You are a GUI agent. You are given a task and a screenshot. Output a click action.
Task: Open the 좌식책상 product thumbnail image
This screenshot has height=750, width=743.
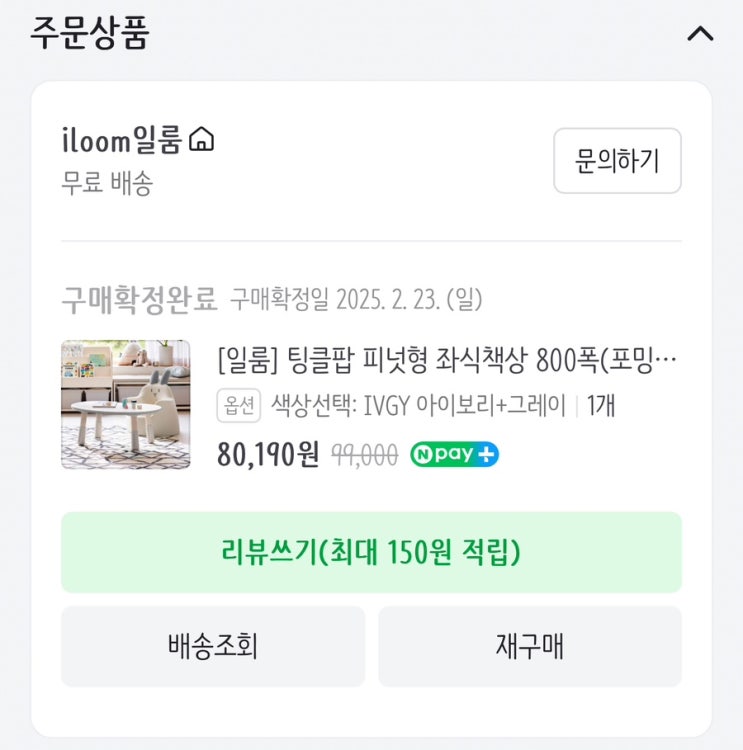pos(126,405)
